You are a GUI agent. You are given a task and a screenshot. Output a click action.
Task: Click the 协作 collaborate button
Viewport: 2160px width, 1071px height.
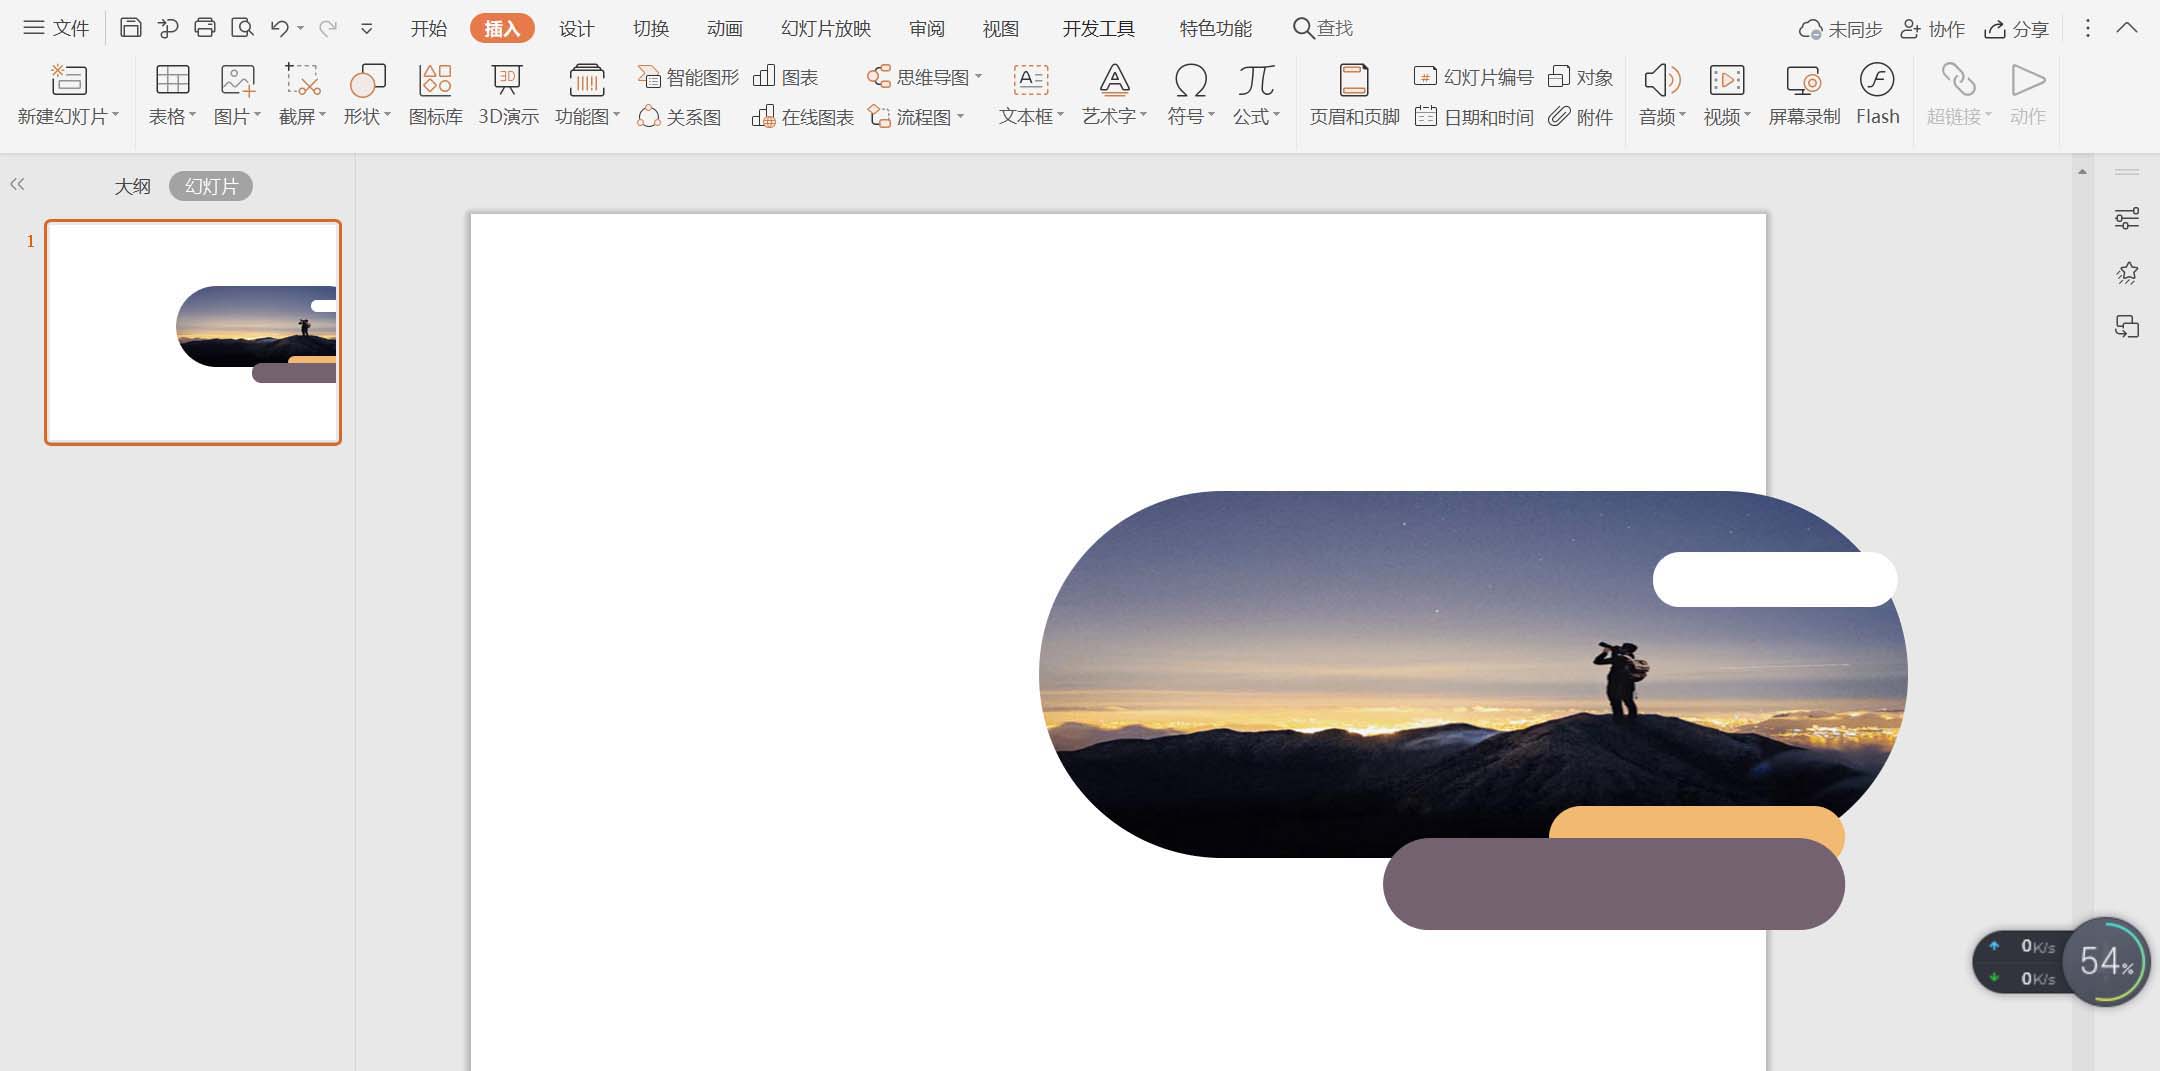(1933, 29)
